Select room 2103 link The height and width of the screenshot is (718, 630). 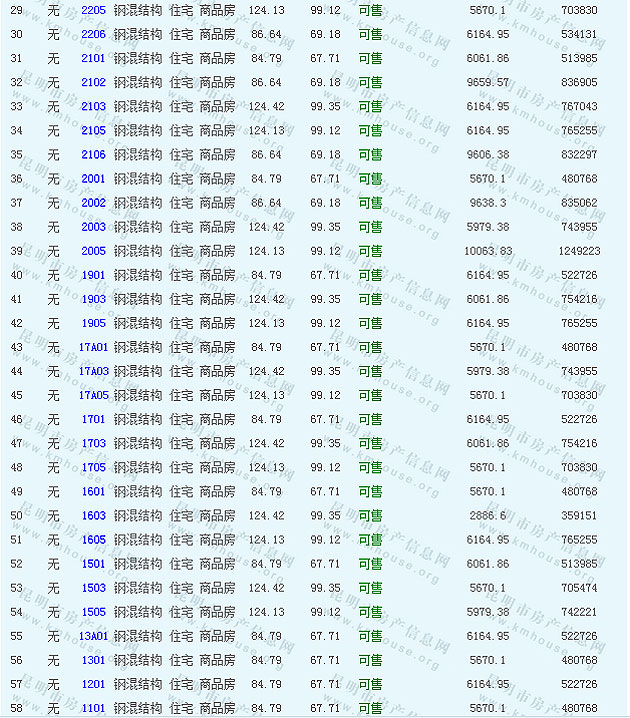click(x=93, y=106)
